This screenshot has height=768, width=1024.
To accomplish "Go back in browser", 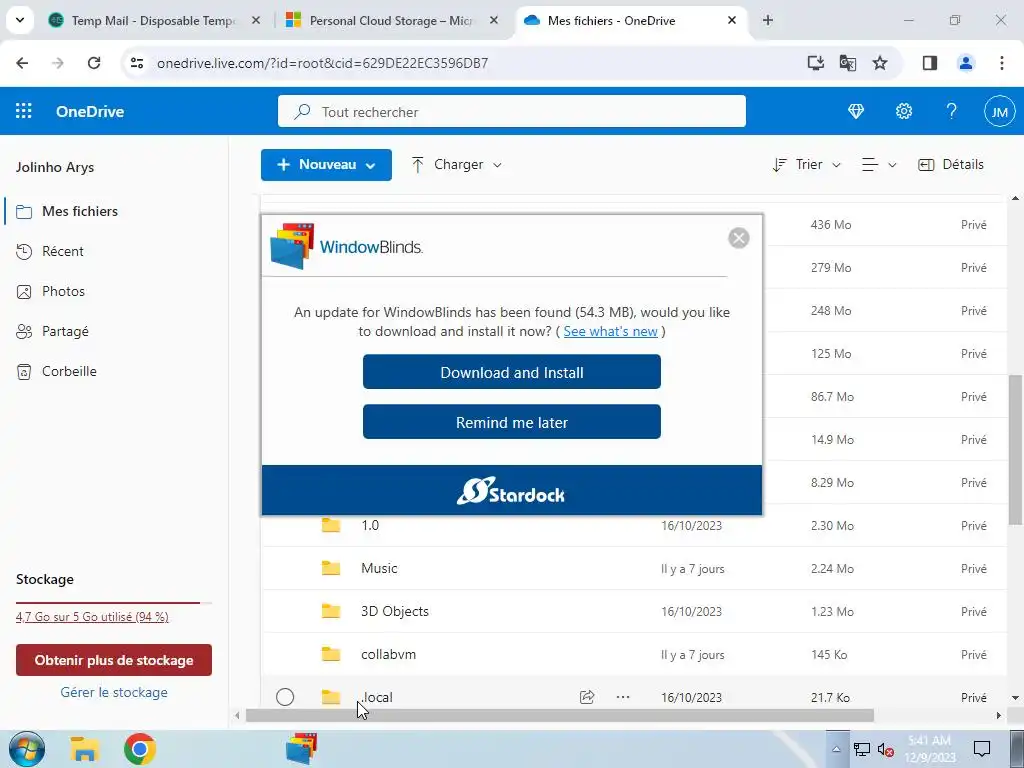I will point(22,63).
